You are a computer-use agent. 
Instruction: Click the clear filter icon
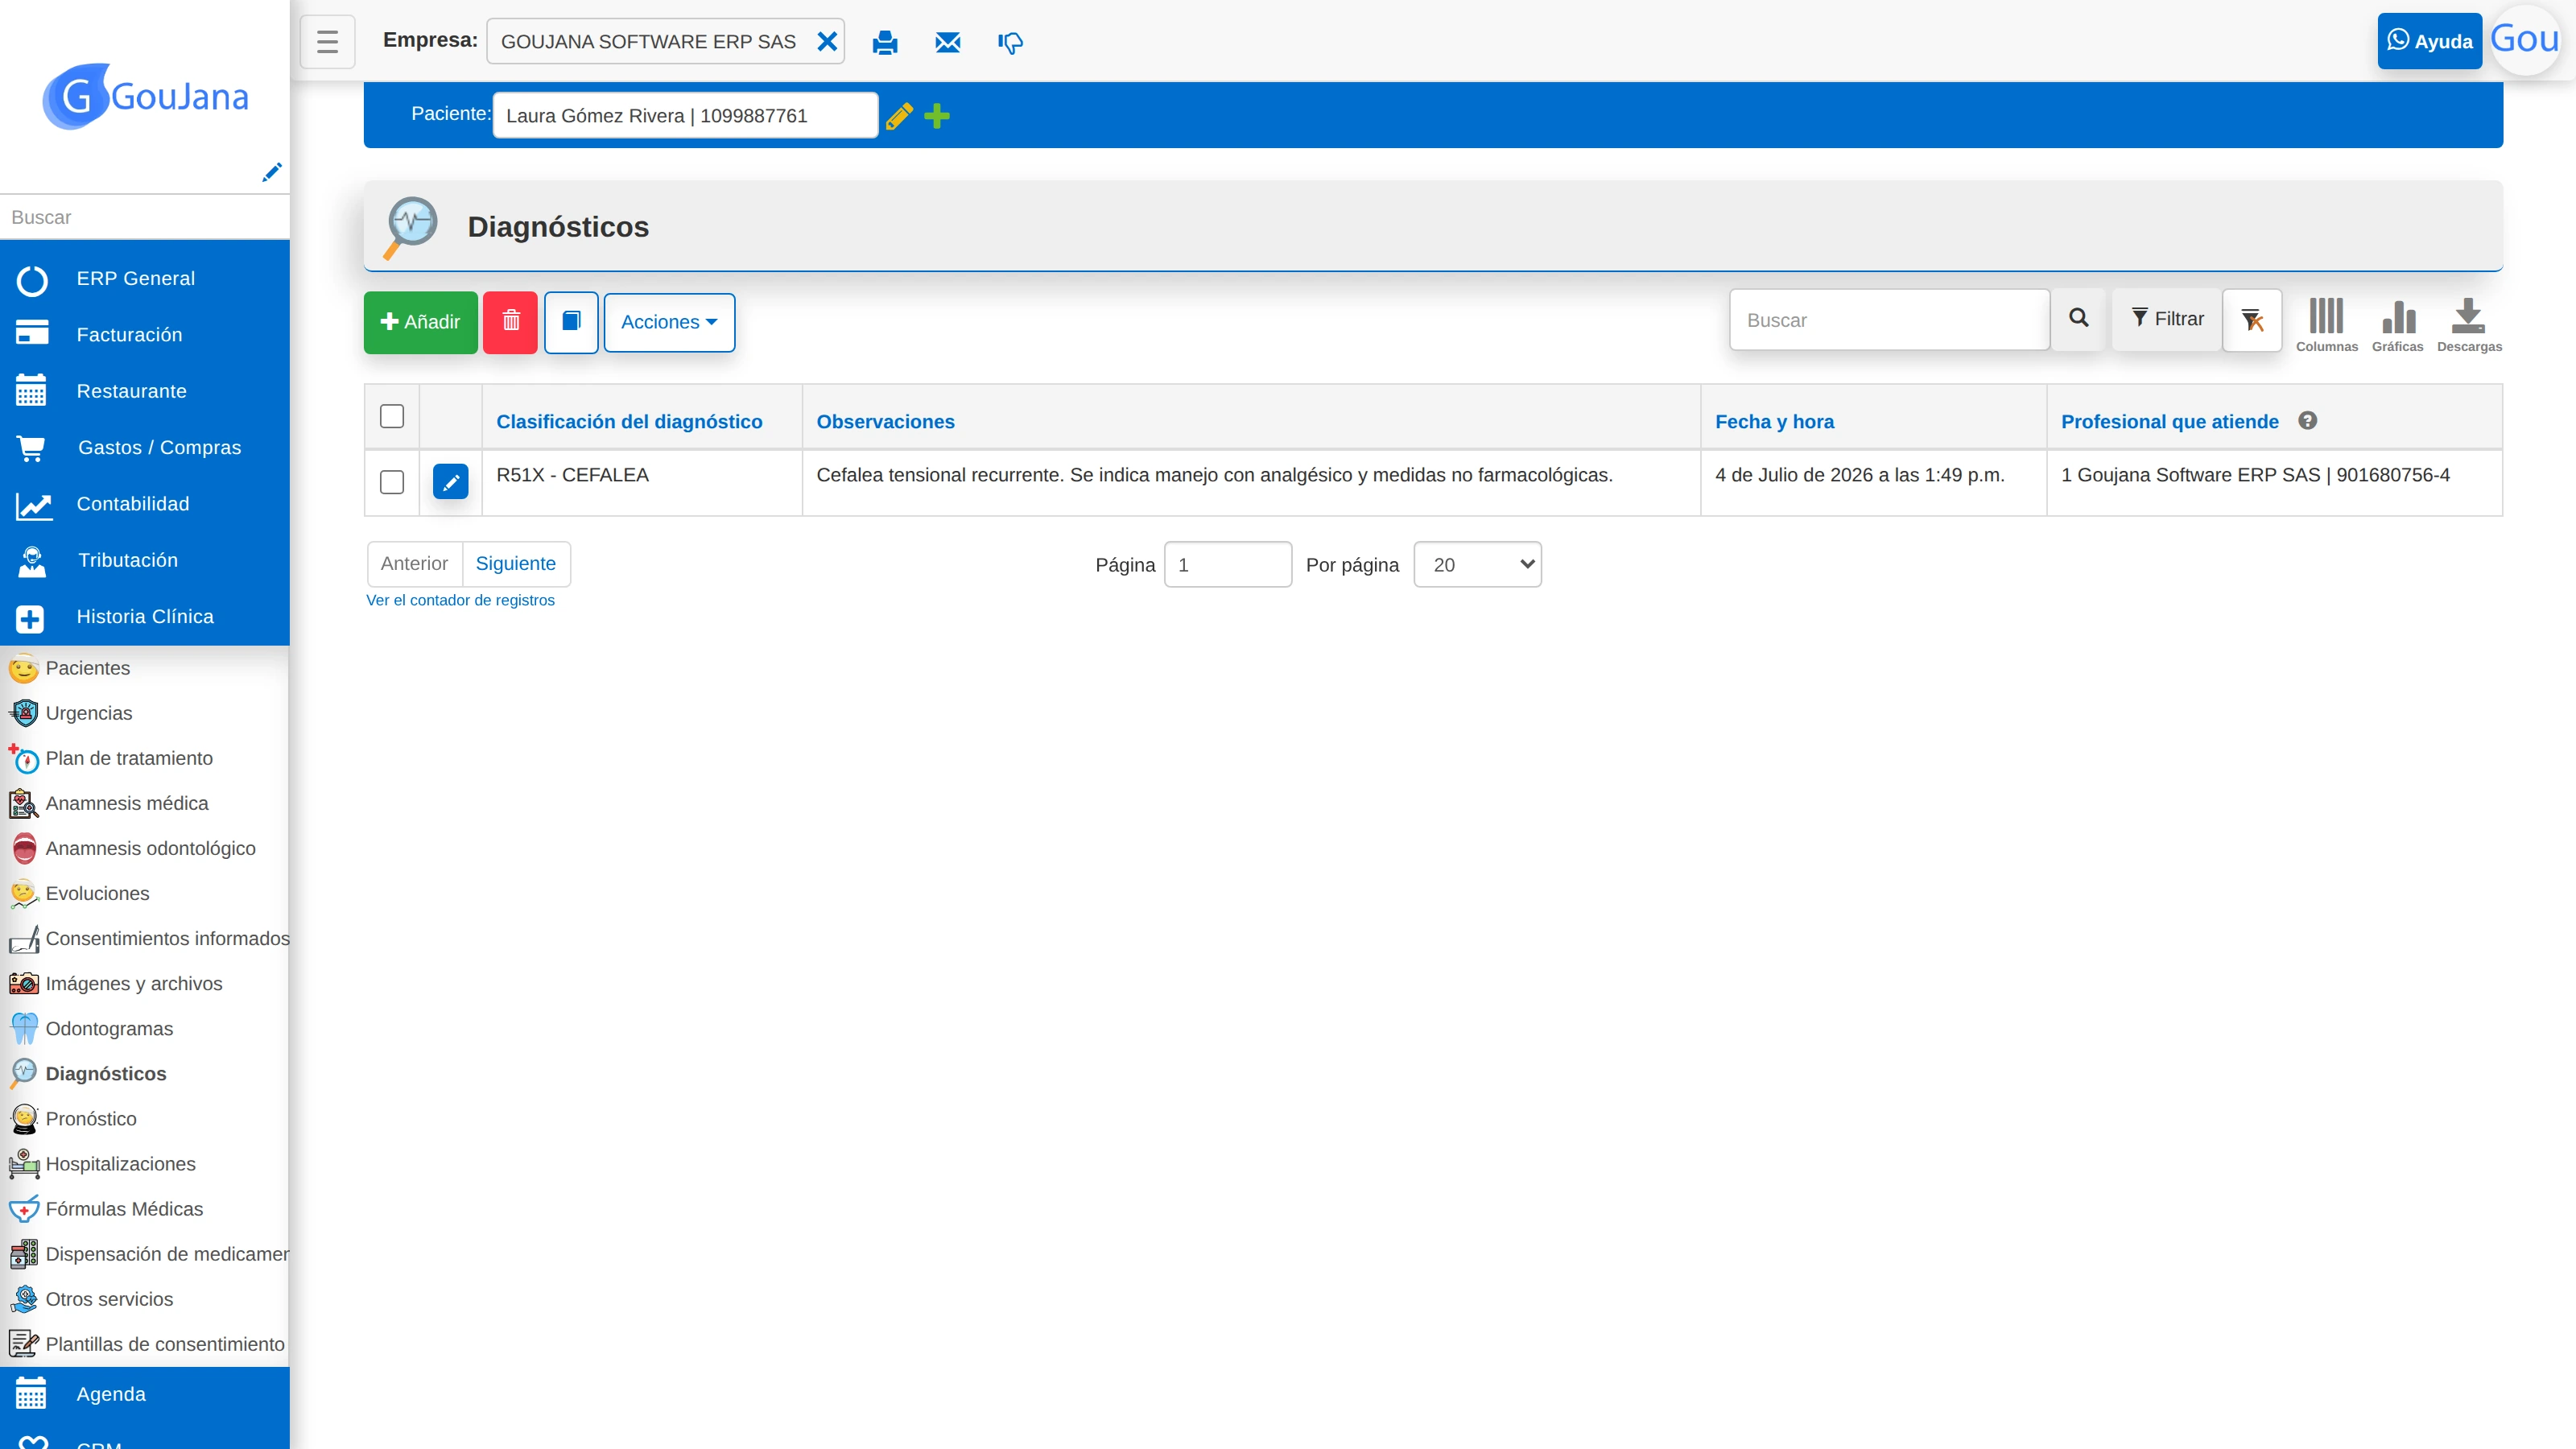point(2252,320)
